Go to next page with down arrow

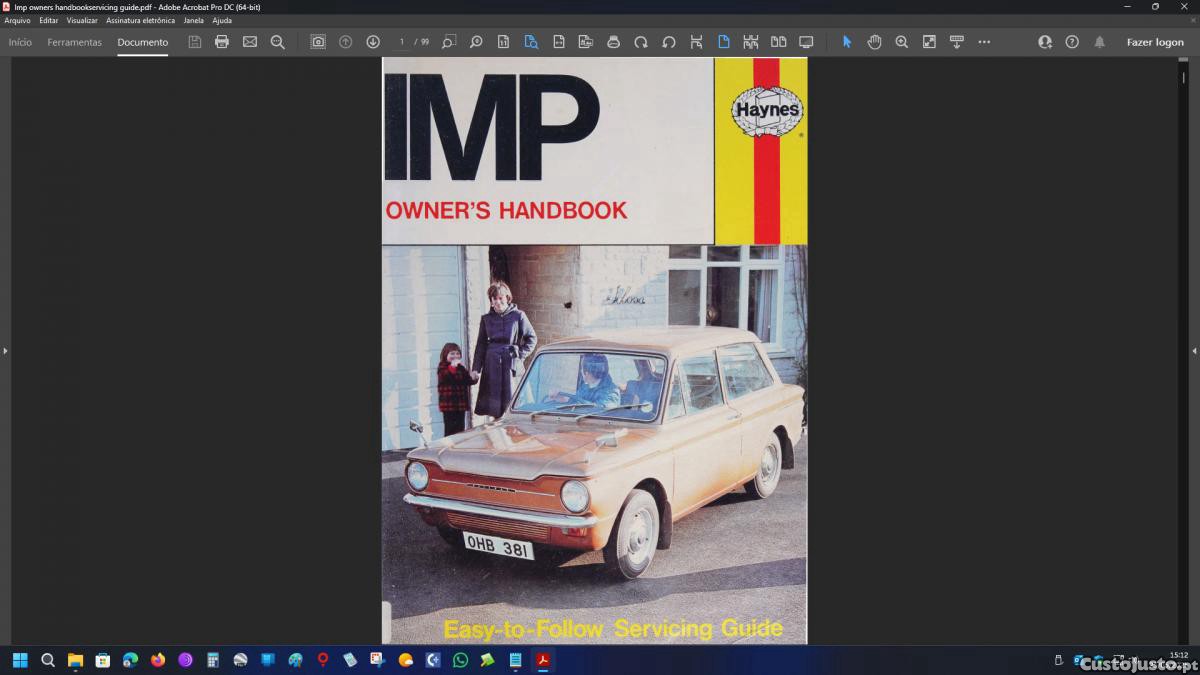[373, 42]
